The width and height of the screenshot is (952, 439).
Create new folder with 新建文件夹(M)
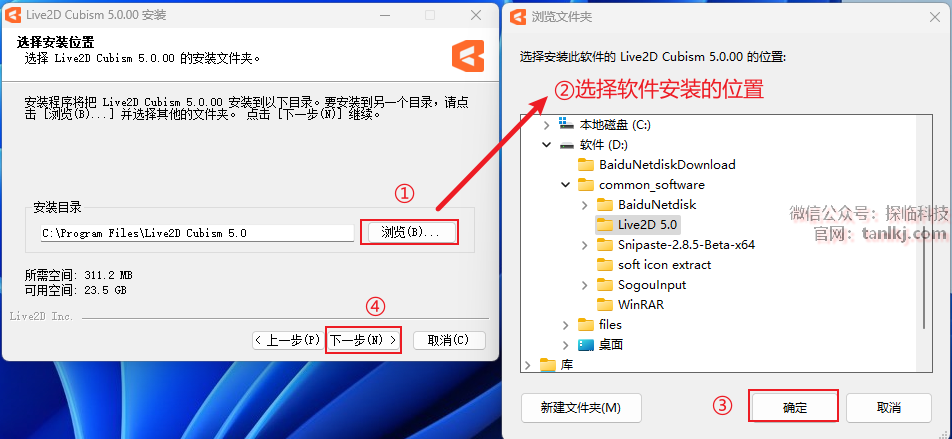581,407
